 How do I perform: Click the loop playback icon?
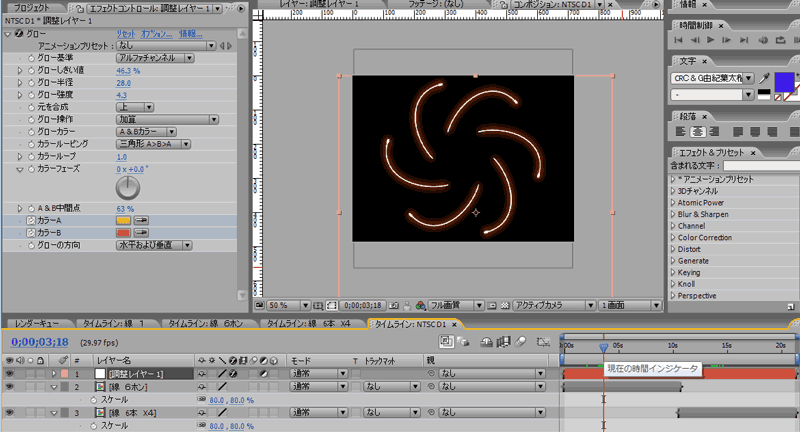pyautogui.click(x=781, y=40)
